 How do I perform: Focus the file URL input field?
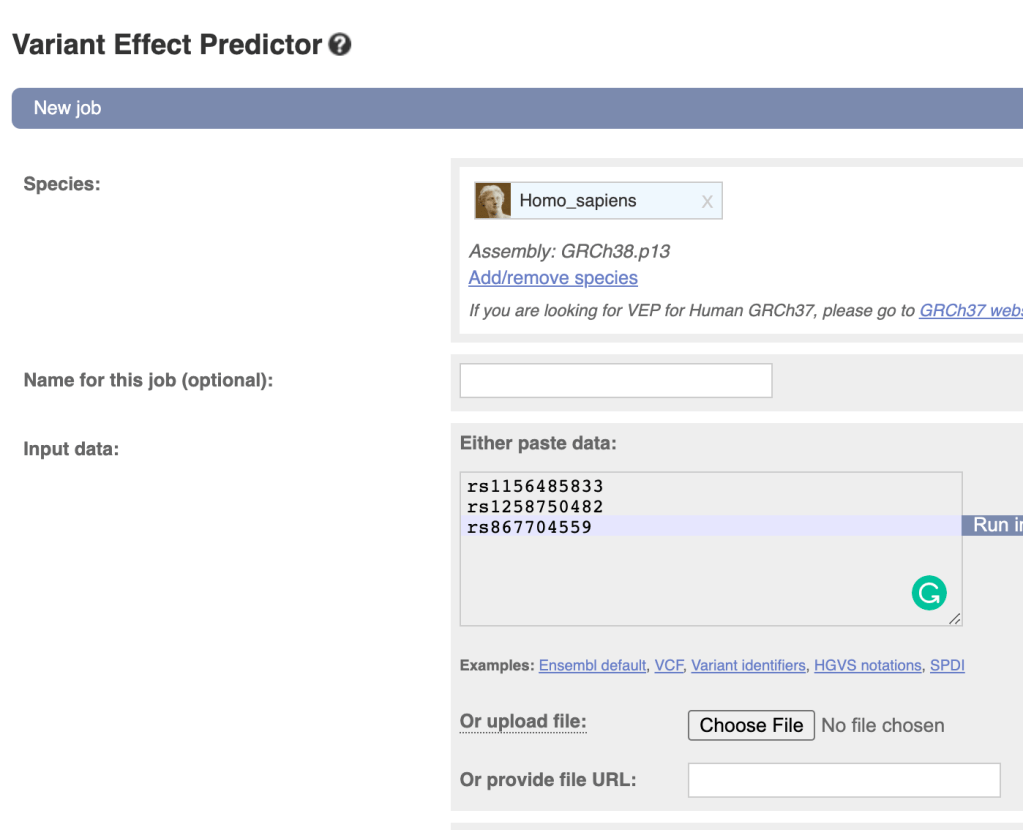[x=843, y=780]
